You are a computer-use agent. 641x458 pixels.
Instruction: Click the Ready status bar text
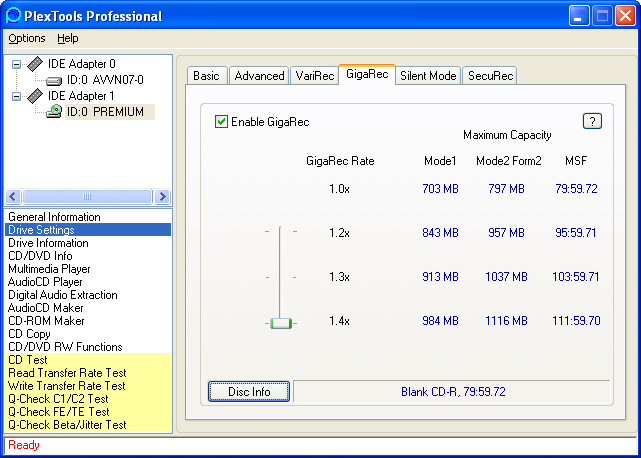click(24, 445)
